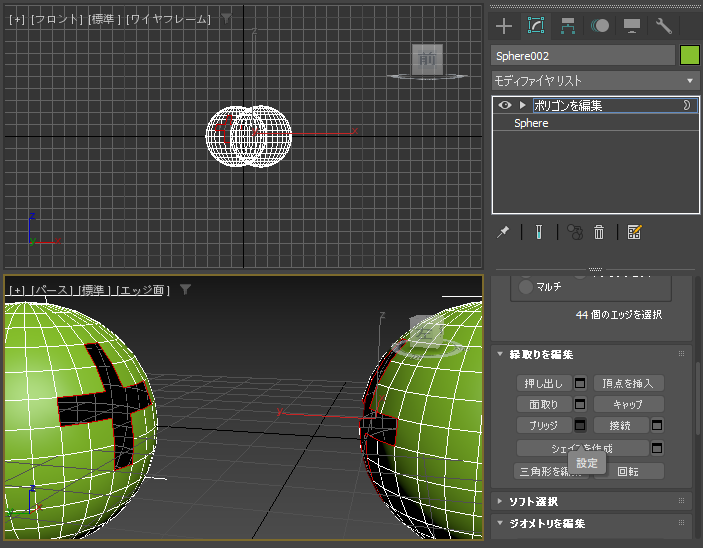Click grip dots of ソフト選択 rollout
Image resolution: width=703 pixels, height=548 pixels.
(x=681, y=500)
